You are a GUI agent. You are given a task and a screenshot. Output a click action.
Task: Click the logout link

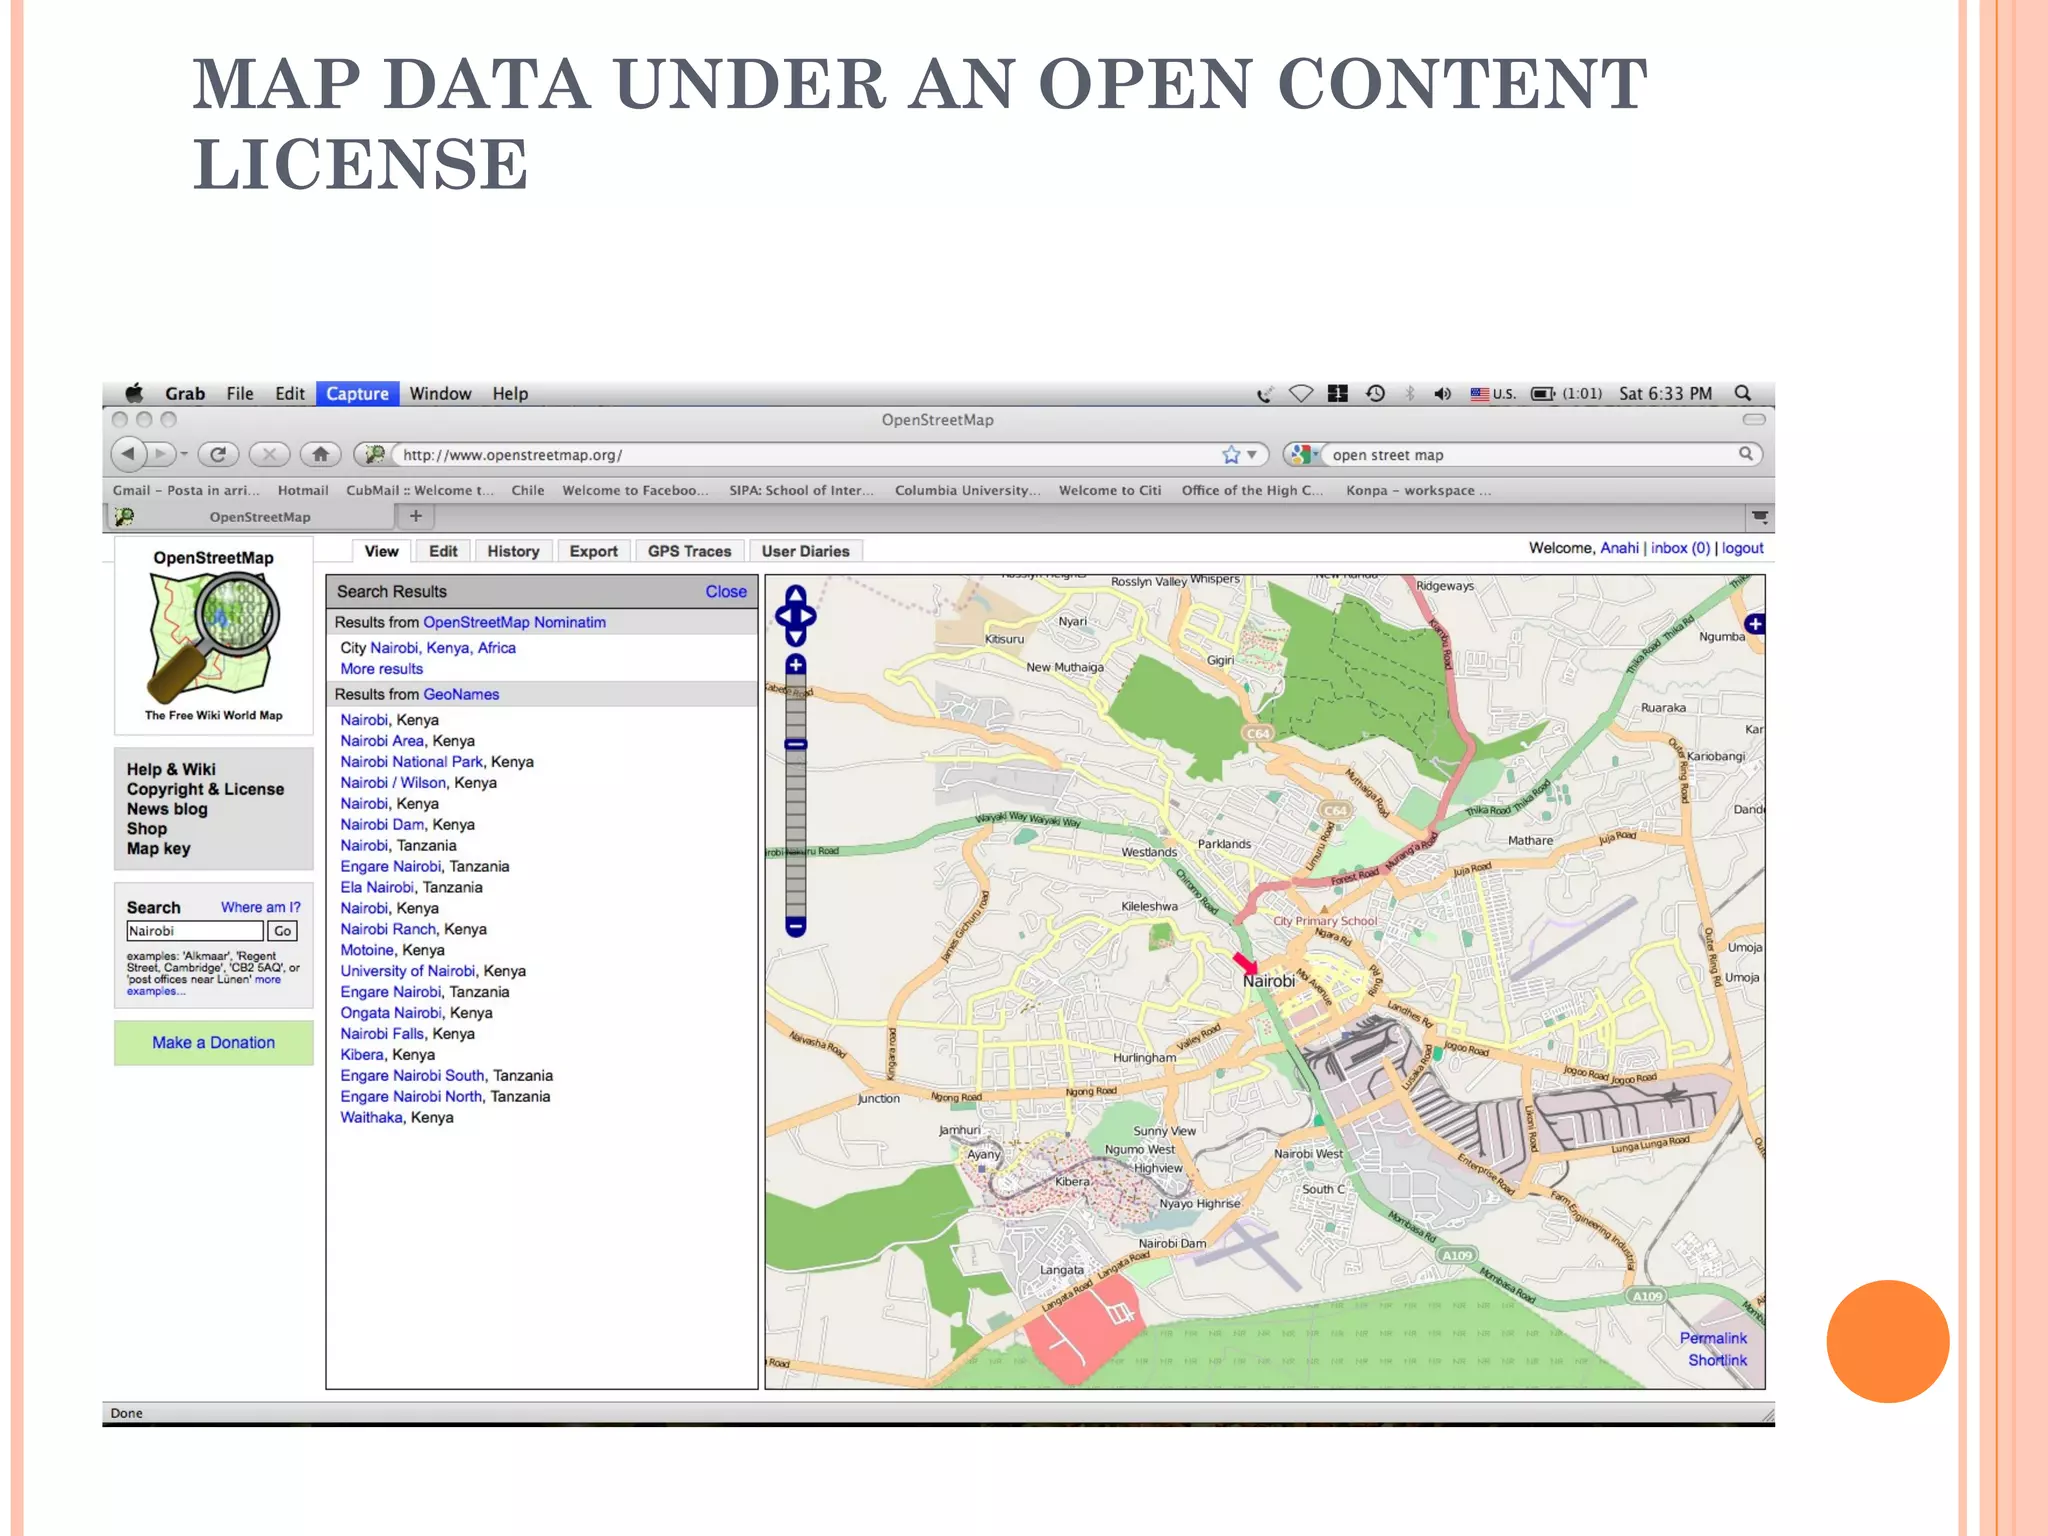click(x=1742, y=548)
